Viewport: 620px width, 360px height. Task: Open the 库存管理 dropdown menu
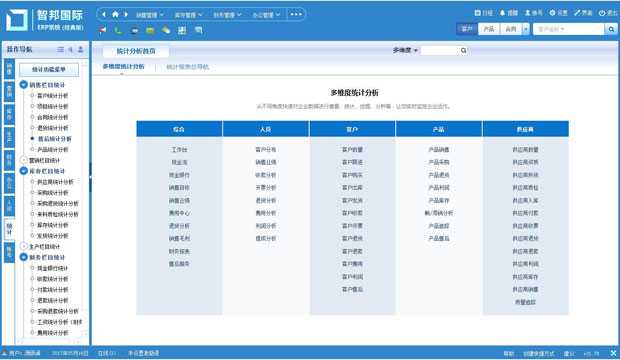pos(189,15)
